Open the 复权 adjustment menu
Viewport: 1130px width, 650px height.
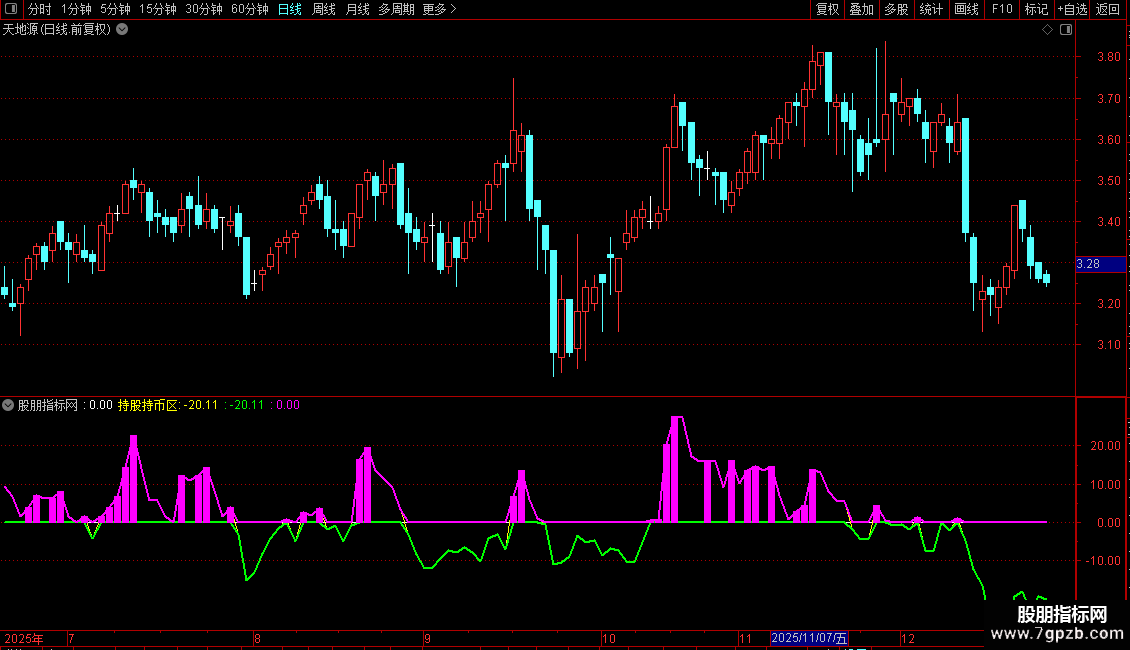[x=827, y=9]
